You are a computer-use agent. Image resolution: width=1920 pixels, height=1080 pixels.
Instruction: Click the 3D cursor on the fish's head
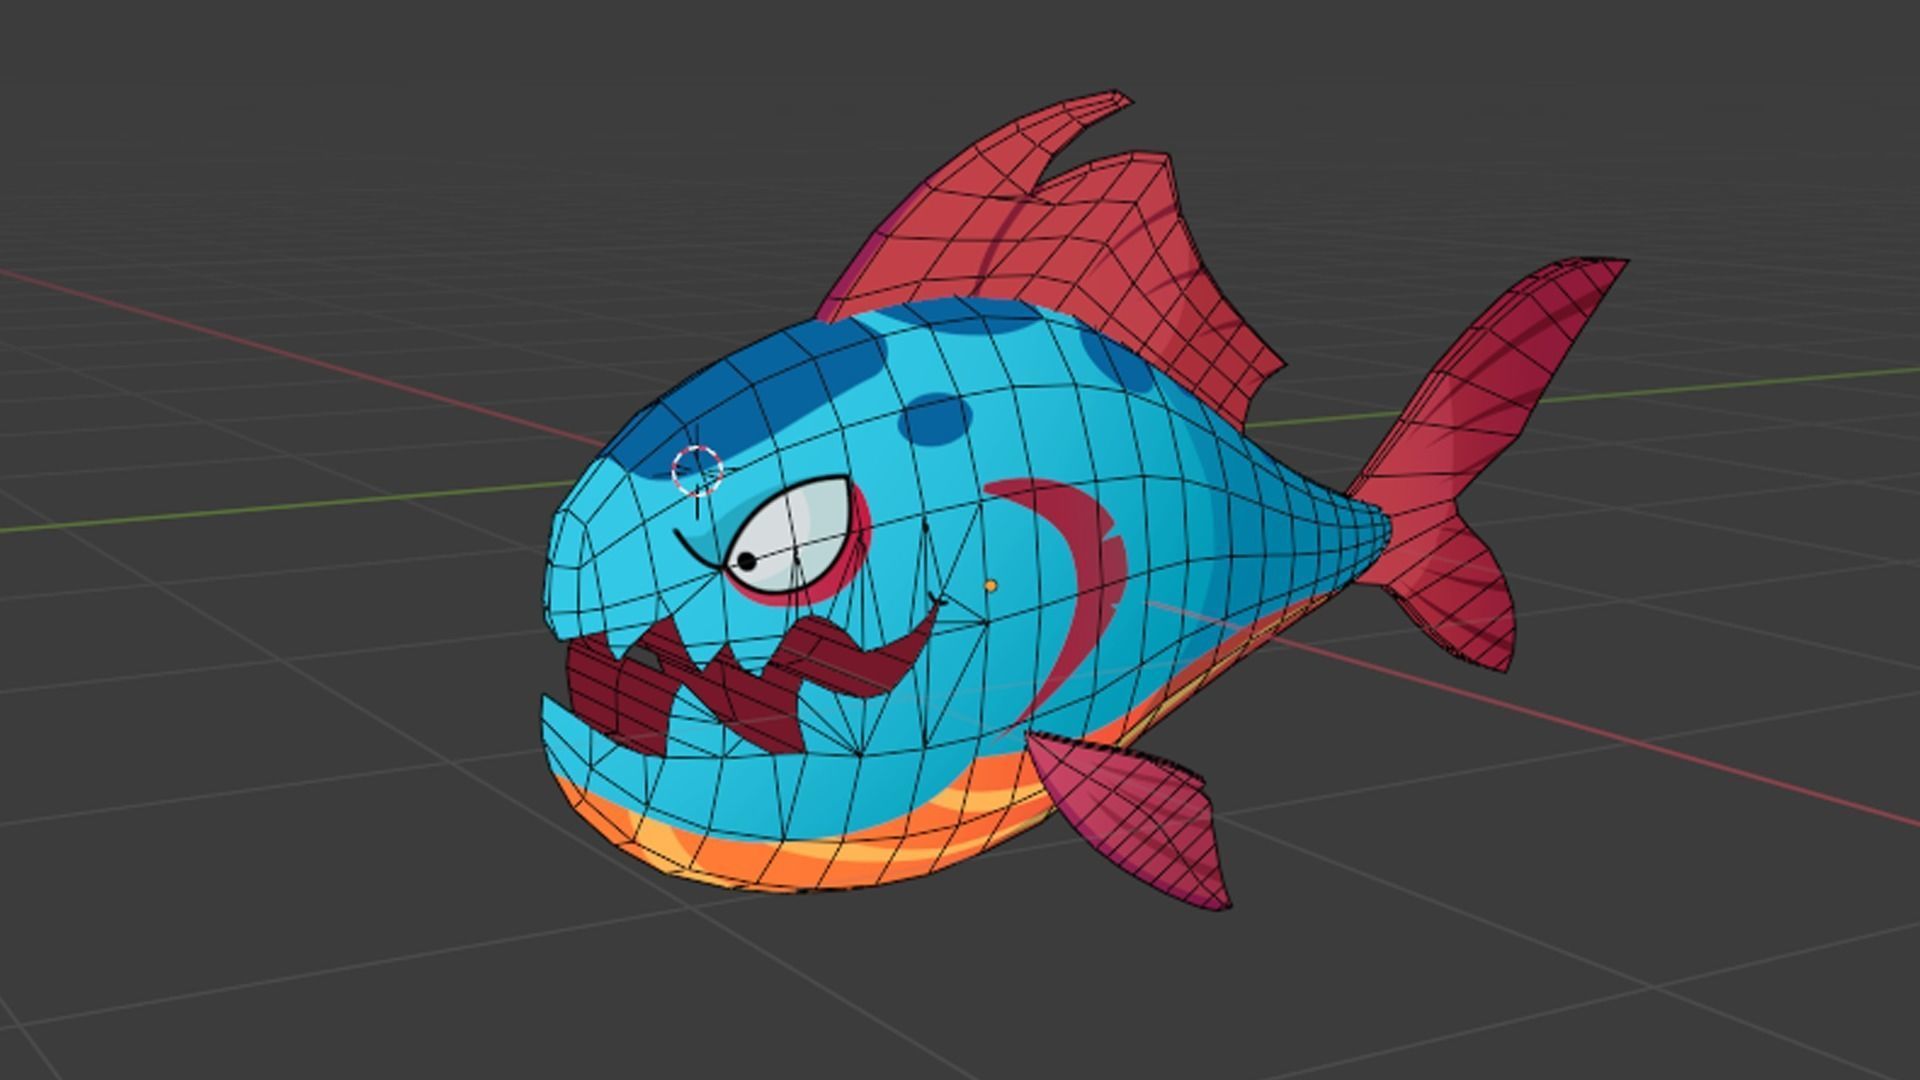coord(697,471)
